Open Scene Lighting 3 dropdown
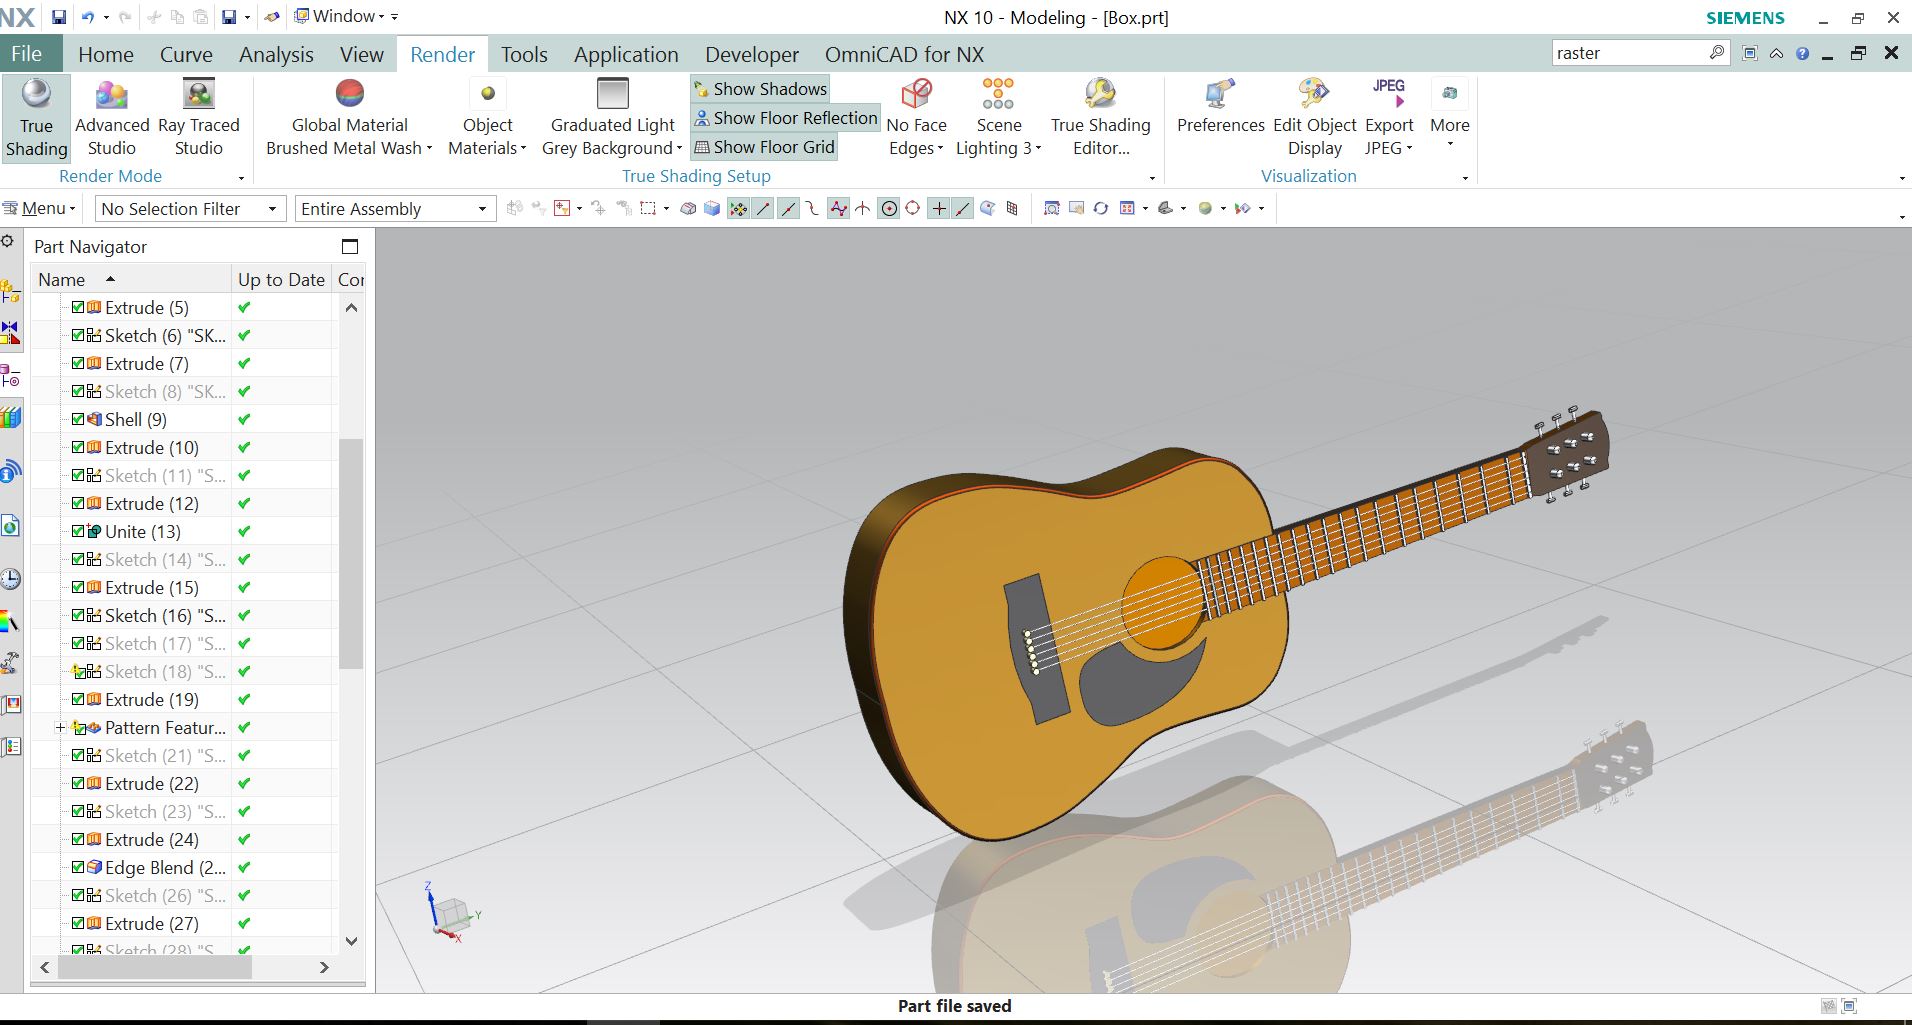Screen dimensions: 1912x1025 [x=998, y=119]
